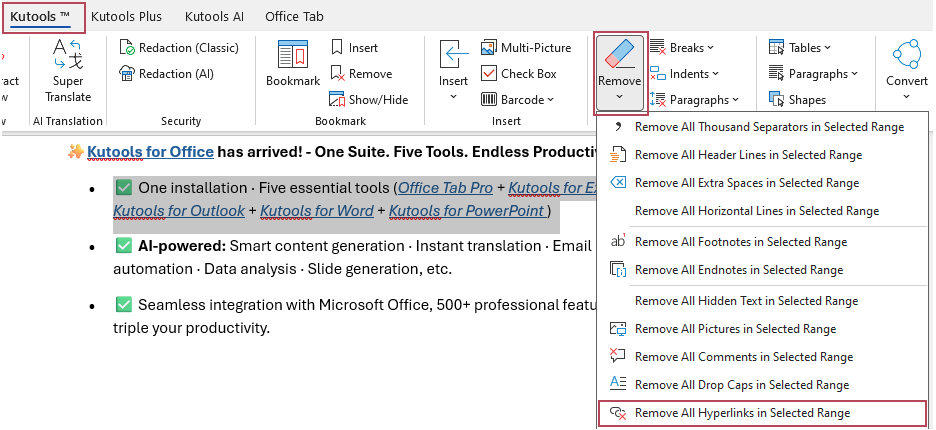Screen dimensions: 936x430
Task: Choose Remove All Header Lines in Selected Range
Action: pos(763,155)
